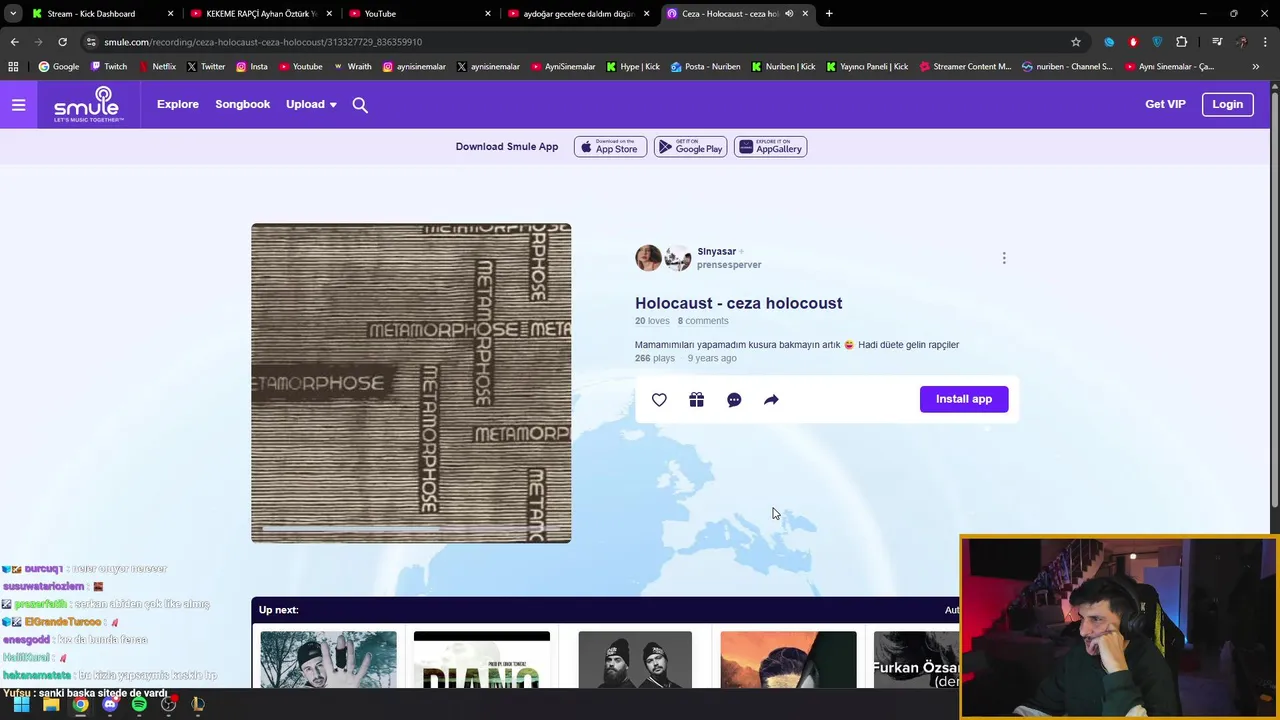The width and height of the screenshot is (1280, 720).
Task: Open a new browser tab
Action: click(x=829, y=14)
